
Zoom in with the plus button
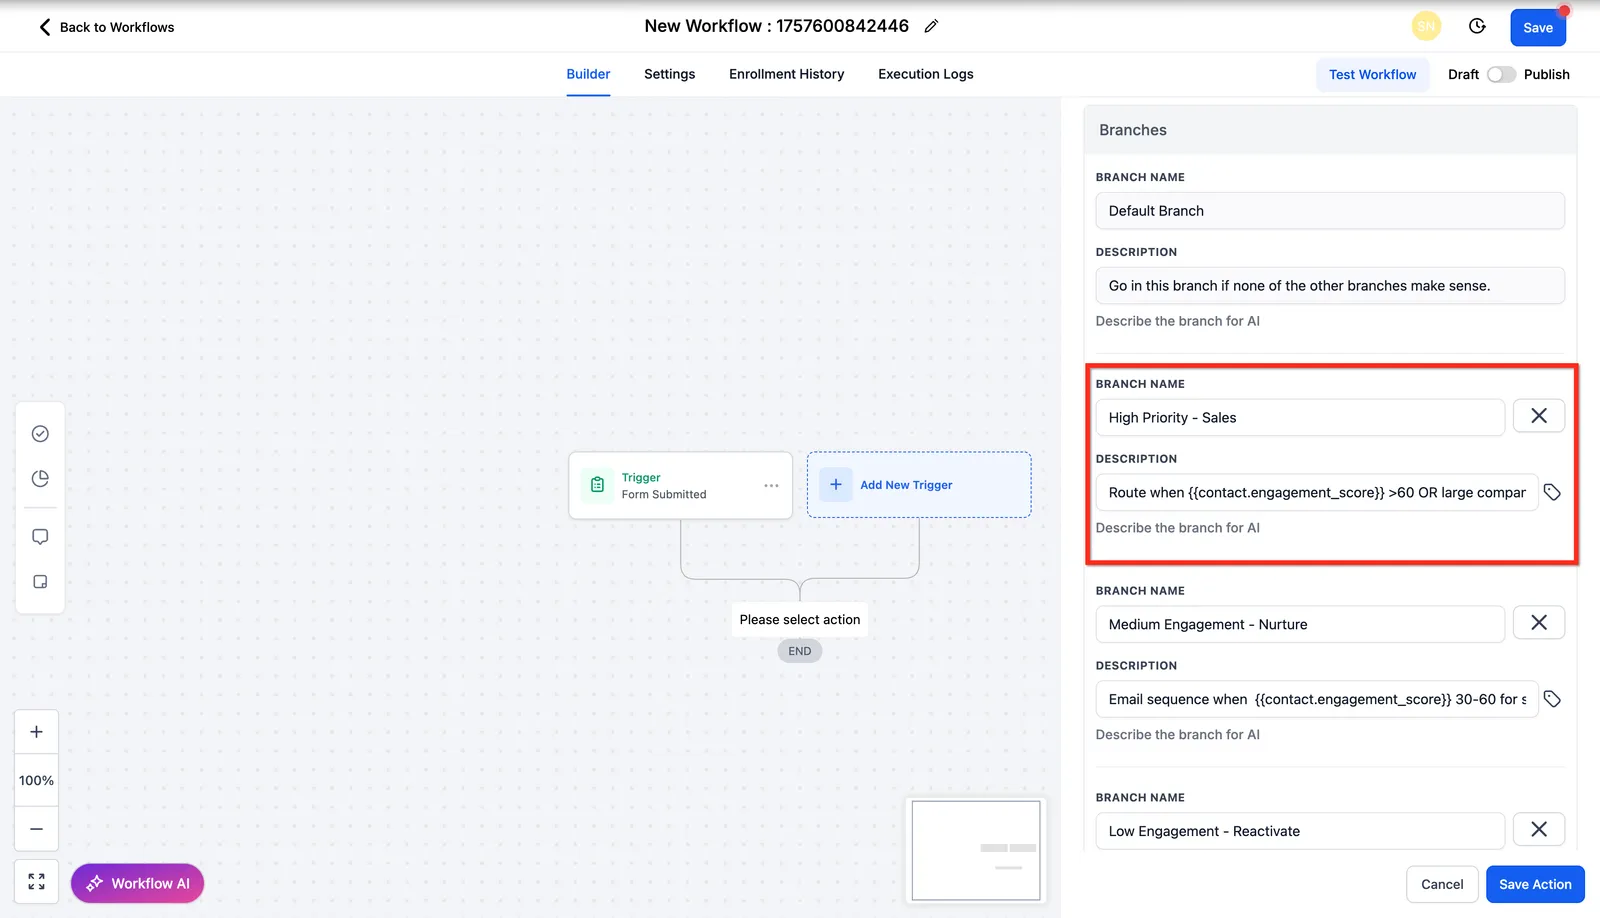[x=36, y=732]
